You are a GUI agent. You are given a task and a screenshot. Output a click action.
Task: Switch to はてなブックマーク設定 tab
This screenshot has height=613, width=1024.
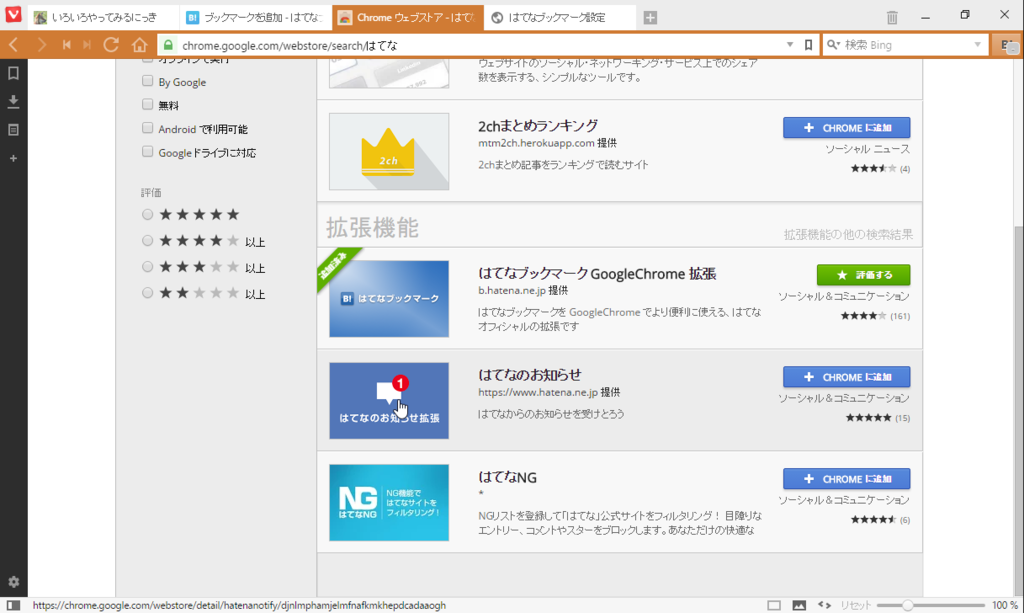[560, 18]
